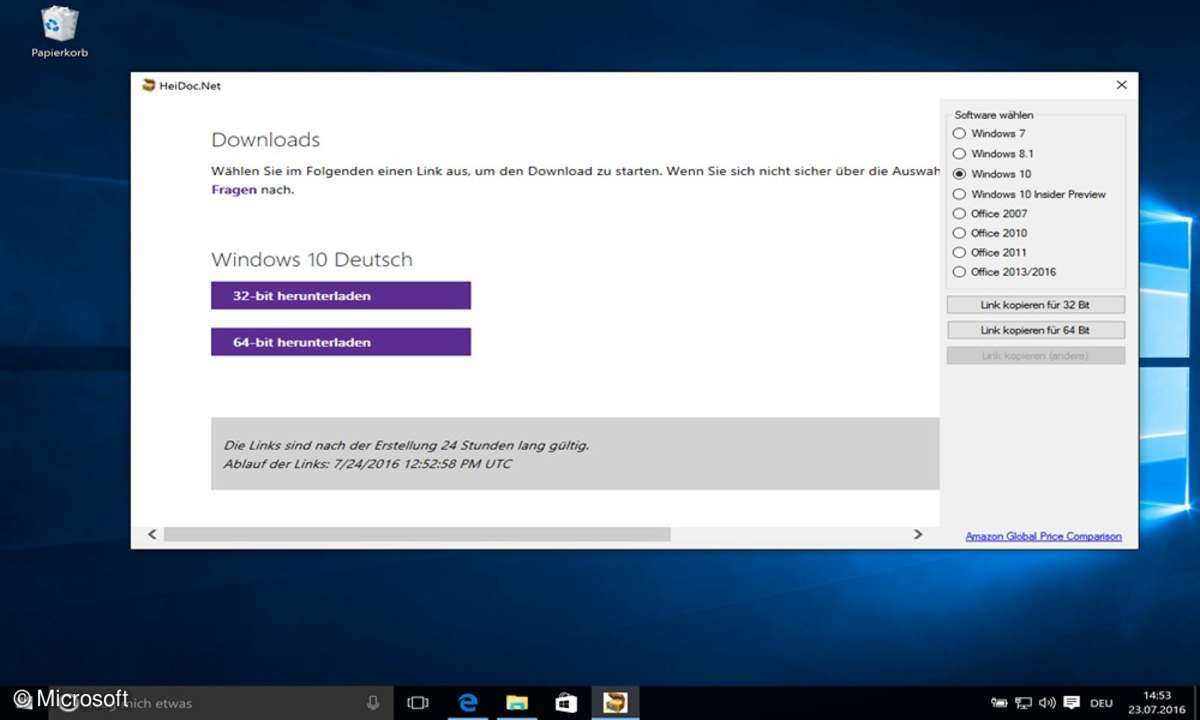Select the Windows 7 radio button
The image size is (1200, 720).
point(960,133)
